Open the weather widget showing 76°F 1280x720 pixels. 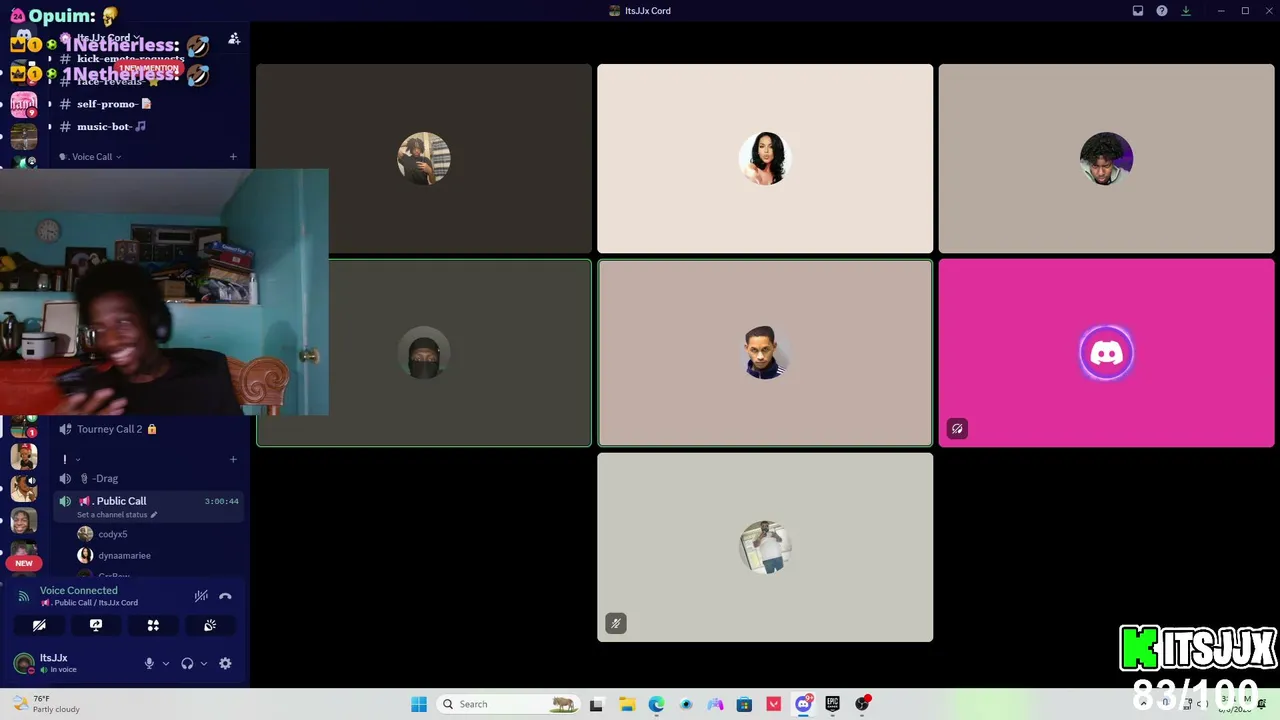[x=46, y=704]
